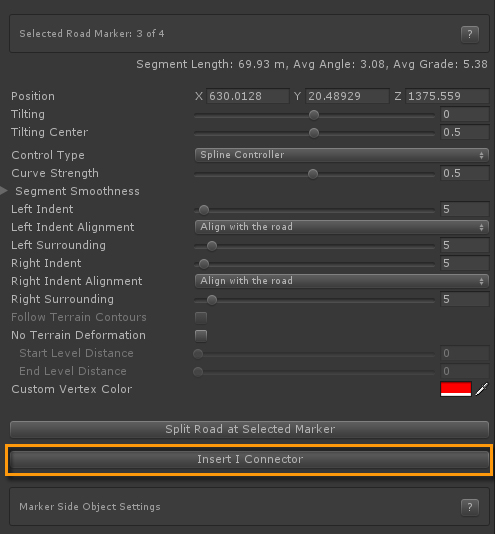
Task: Click the Insert I Connector button
Action: 249,459
